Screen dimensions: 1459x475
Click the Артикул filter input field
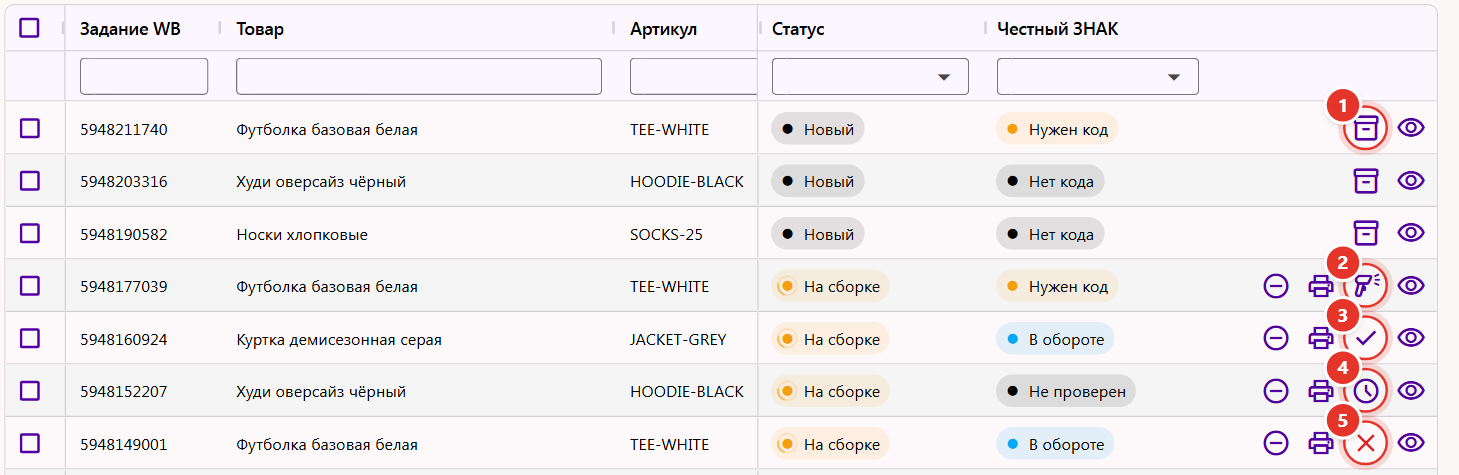(693, 76)
